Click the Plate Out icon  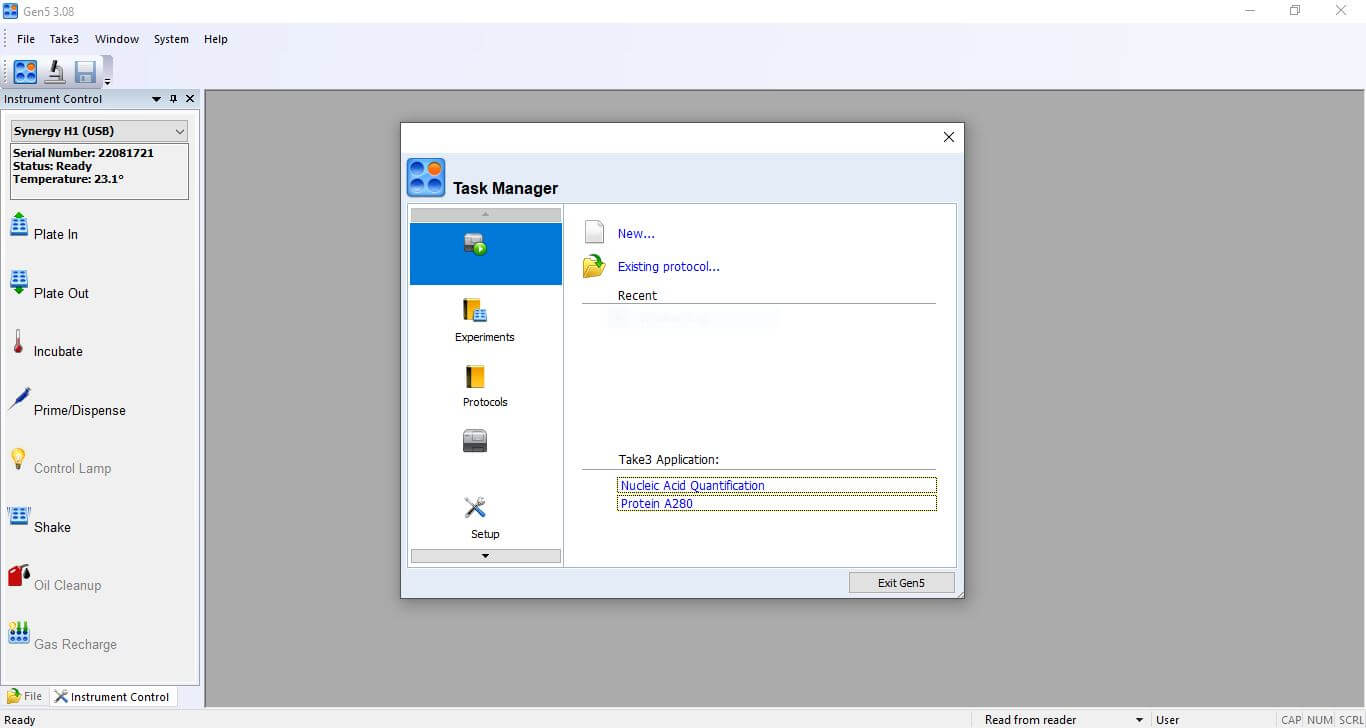pyautogui.click(x=19, y=282)
